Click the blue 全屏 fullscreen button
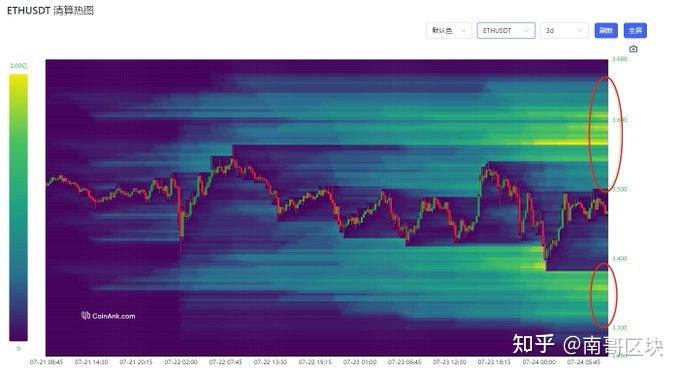680x374 pixels. [x=635, y=30]
